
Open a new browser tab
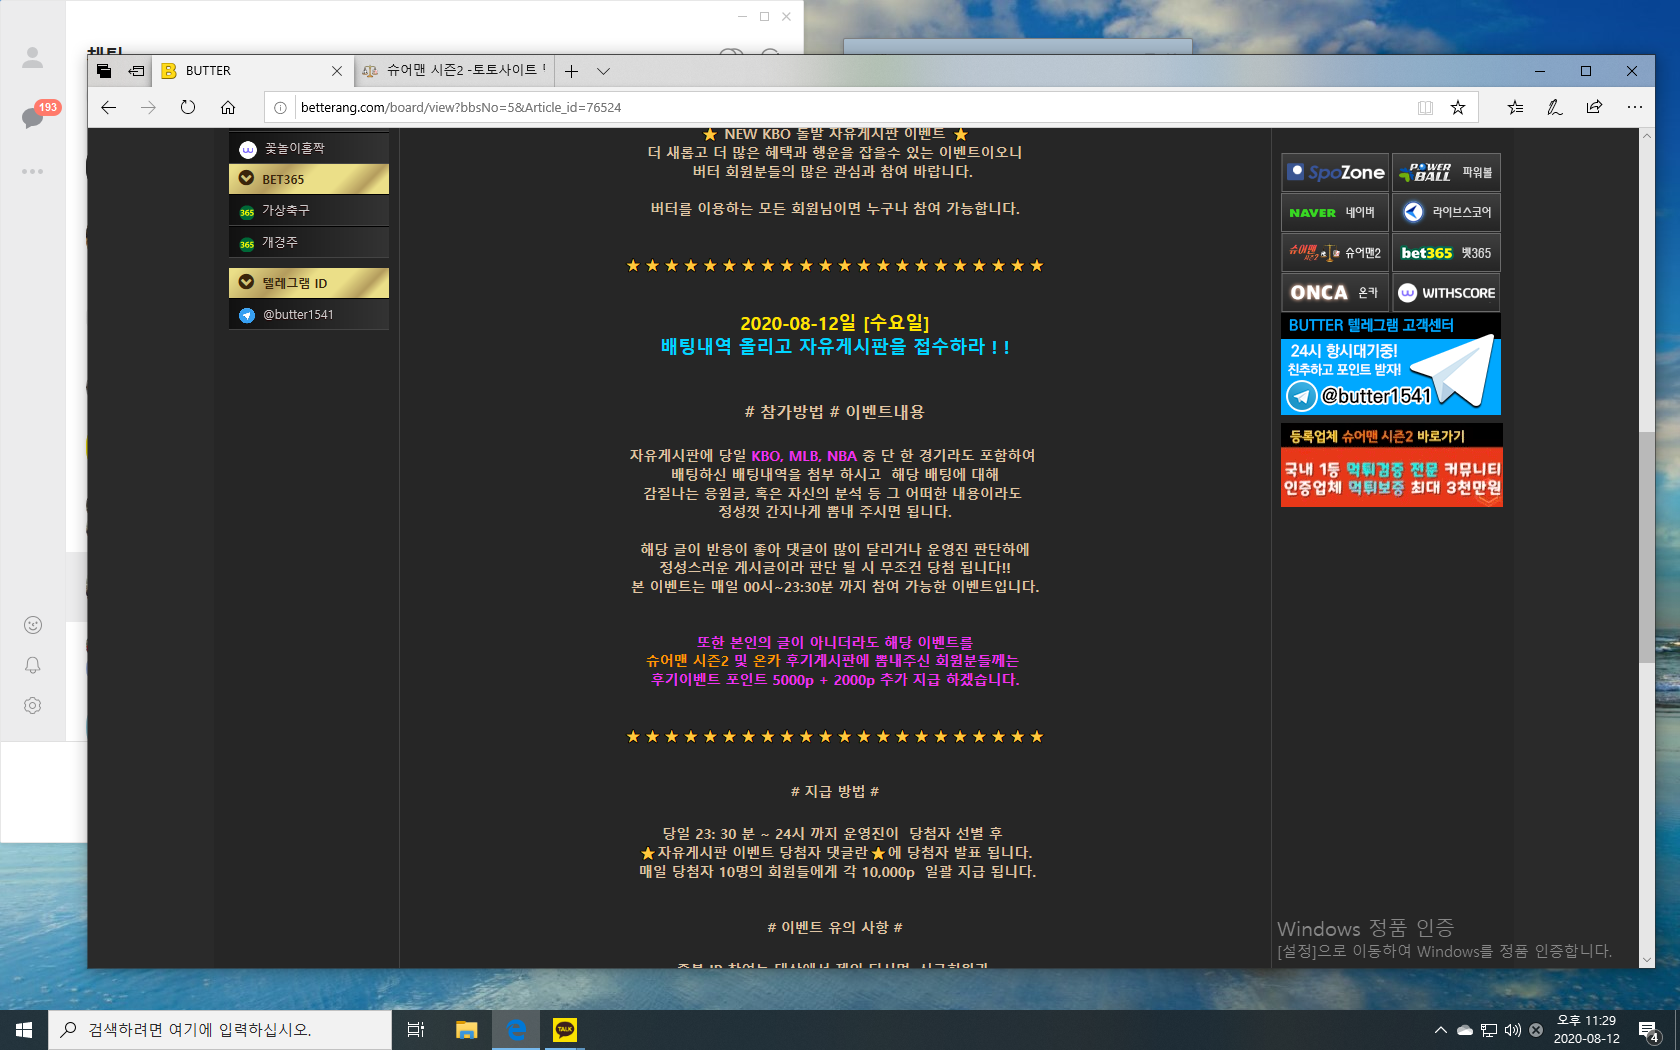coord(571,71)
